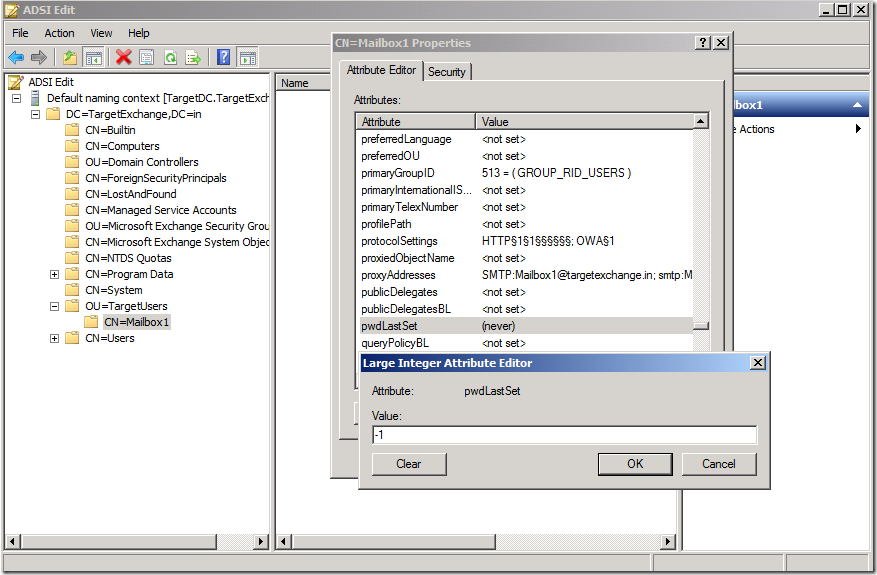The image size is (877, 575).
Task: Click the CN=LostAndFound folder icon
Action: tap(72, 194)
